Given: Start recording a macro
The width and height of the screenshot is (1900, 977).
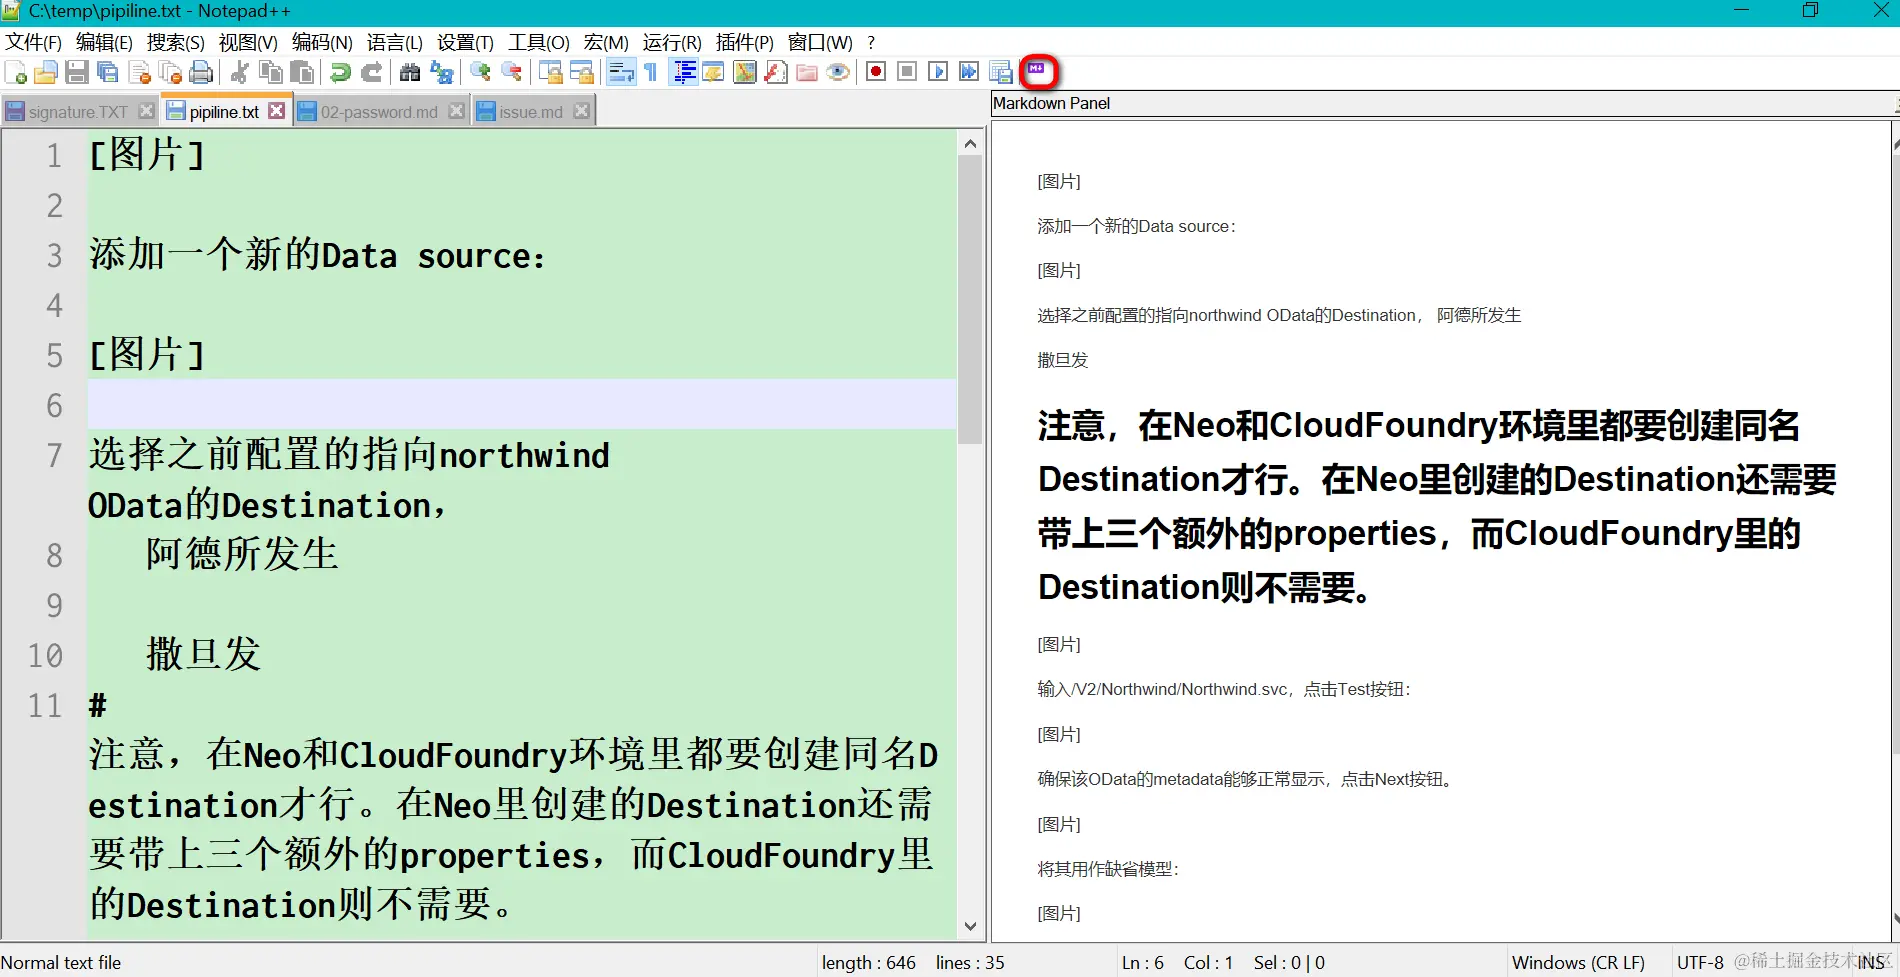Looking at the screenshot, I should (876, 72).
